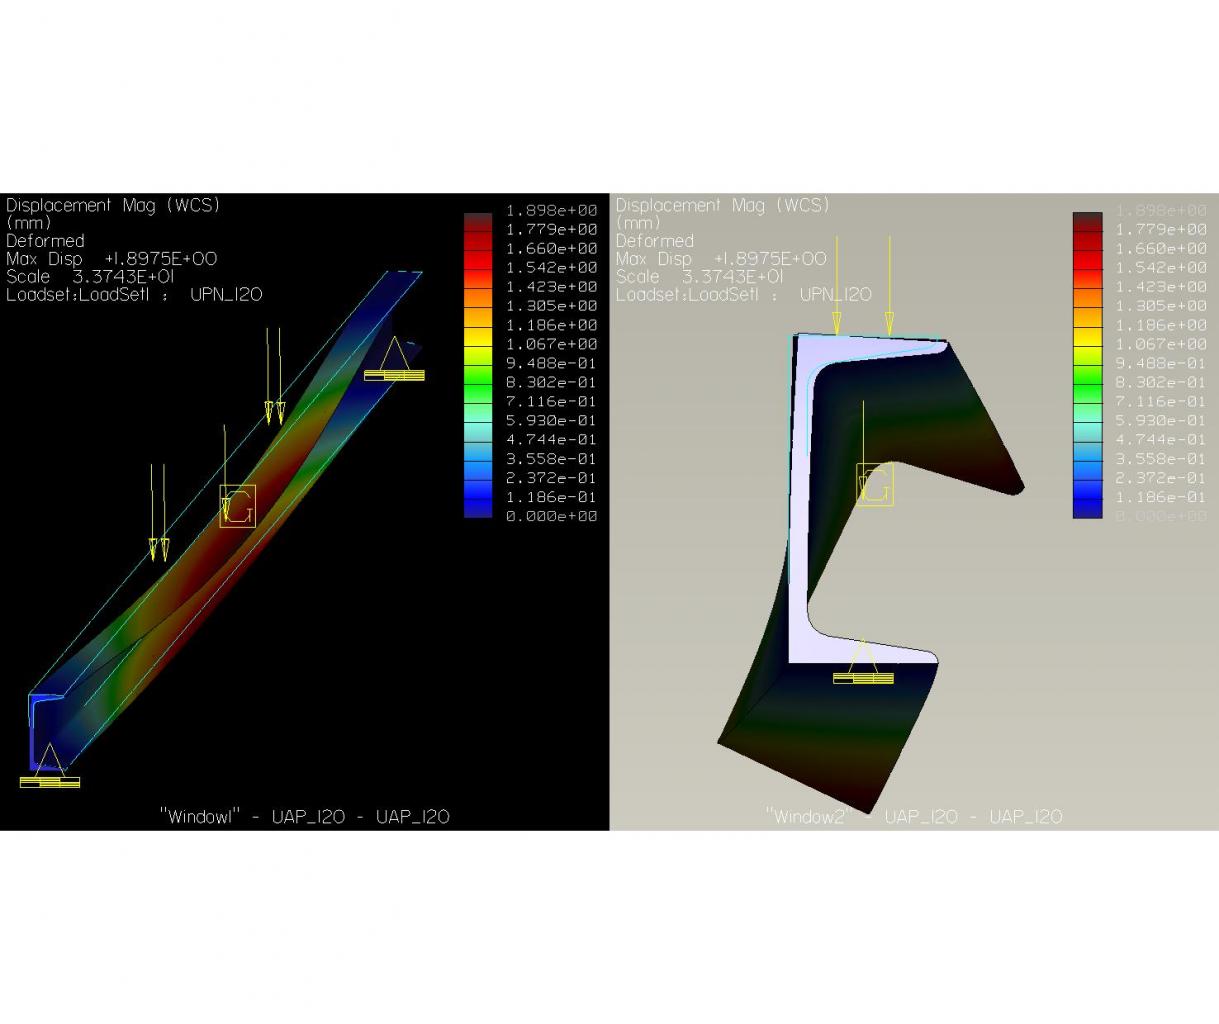The image size is (1219, 1024).
Task: Click the '(mm)' units label in Window2
Action: 638,223
